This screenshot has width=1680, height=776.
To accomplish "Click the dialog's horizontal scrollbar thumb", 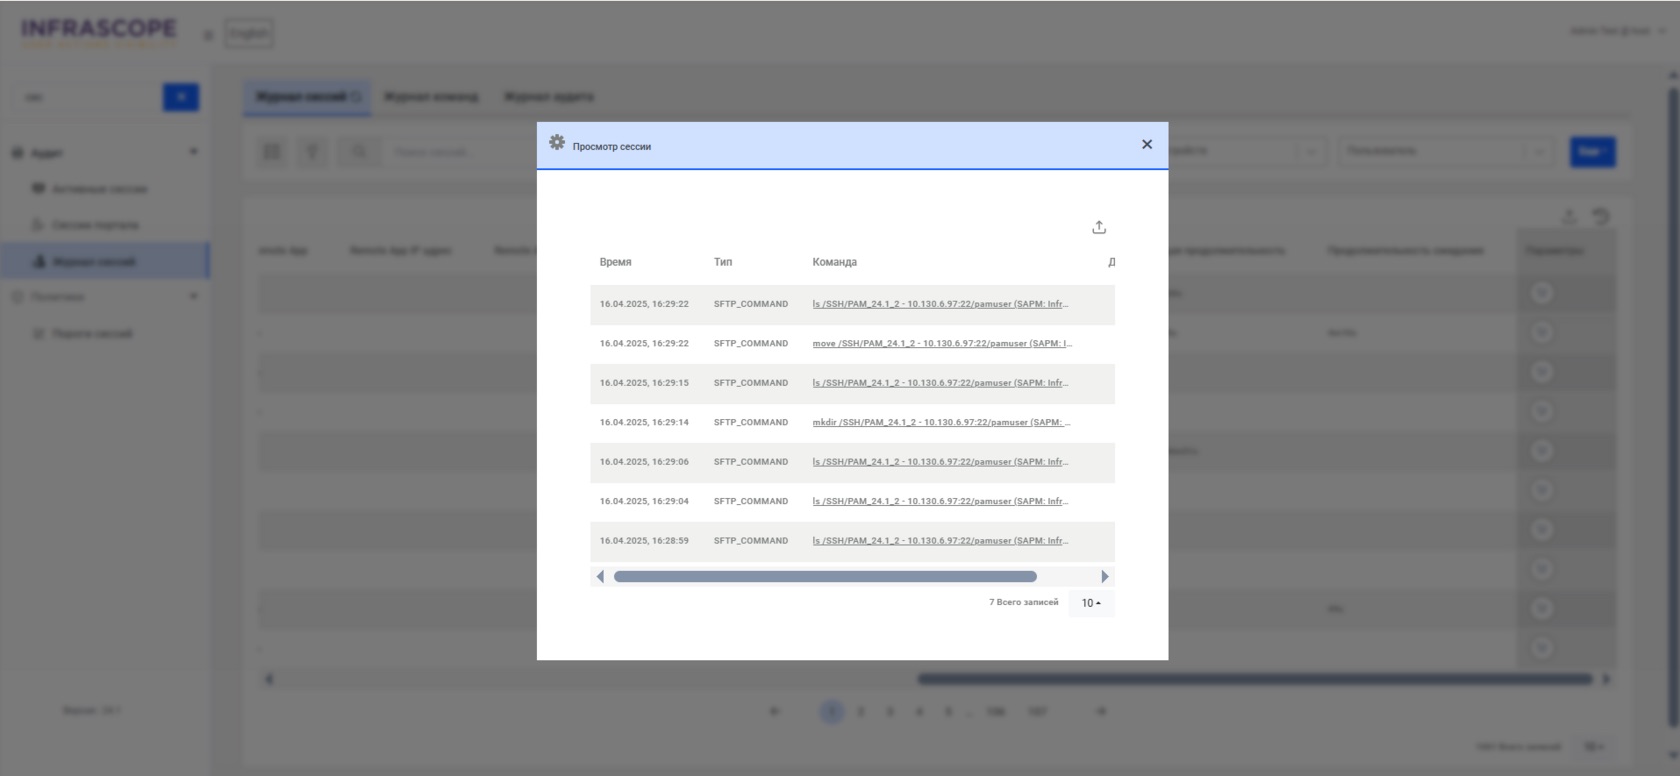I will point(825,576).
